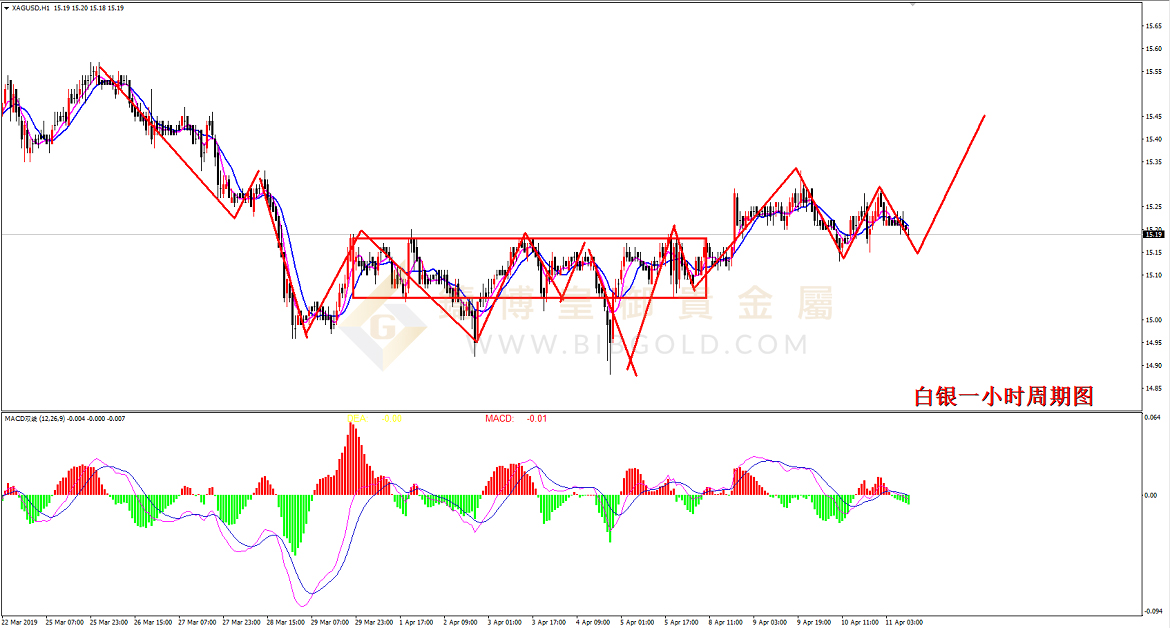Image resolution: width=1170 pixels, height=628 pixels.
Task: Select the 9 Apr 19:00 time label
Action: pos(814,622)
